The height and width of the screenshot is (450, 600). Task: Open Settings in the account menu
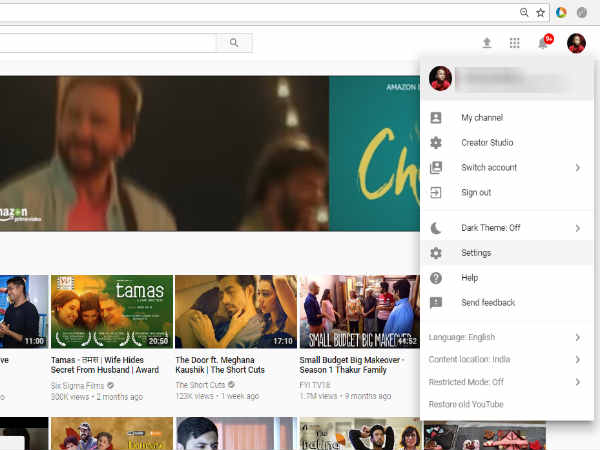[x=476, y=253]
